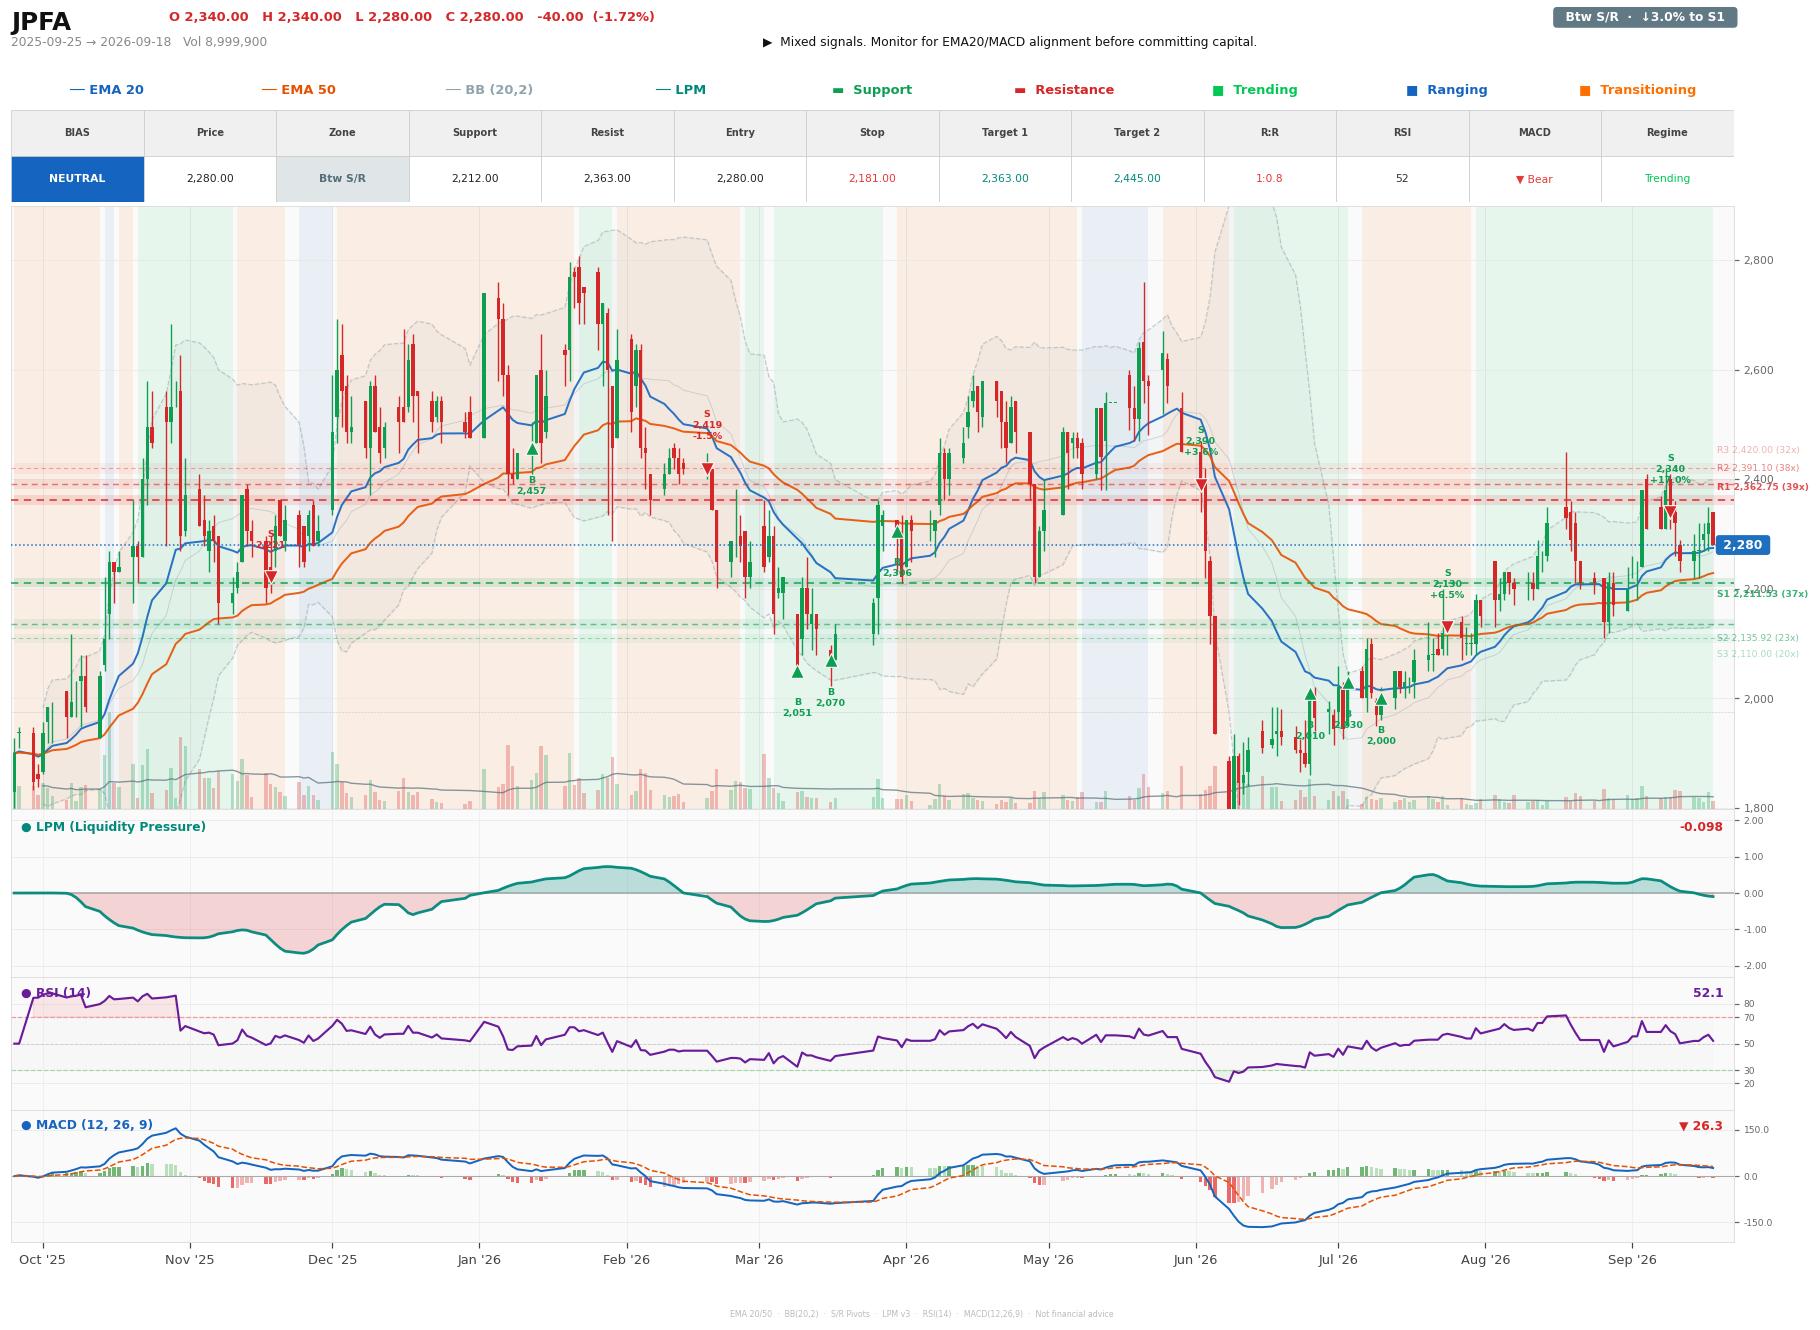
Task: Click the mixed signals advice message
Action: (1010, 42)
